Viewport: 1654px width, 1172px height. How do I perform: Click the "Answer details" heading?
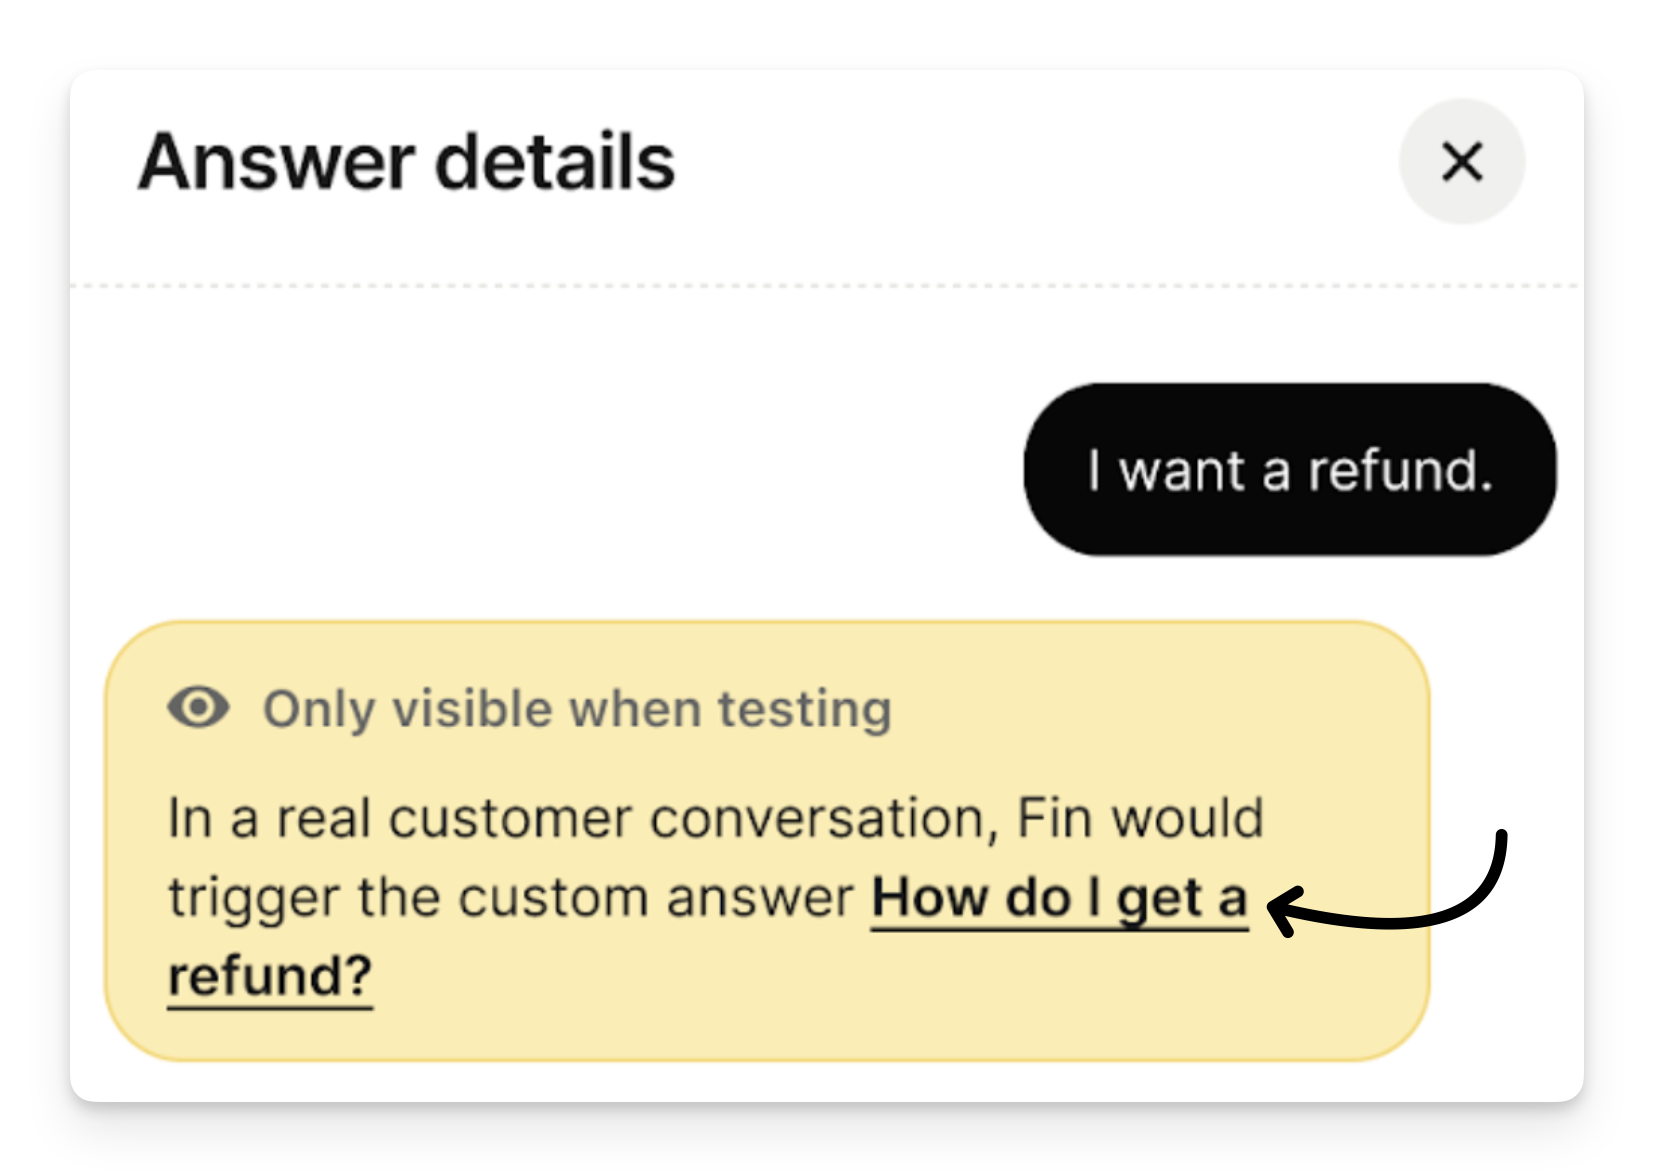tap(407, 162)
